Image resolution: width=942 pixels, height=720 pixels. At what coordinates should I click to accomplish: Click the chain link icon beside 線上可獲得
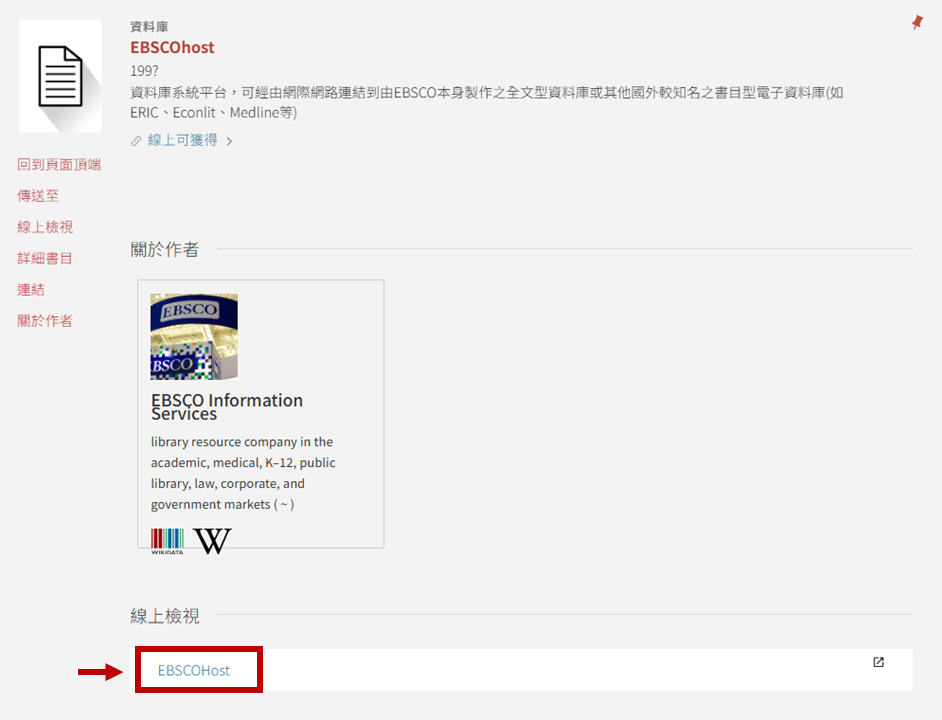click(x=137, y=141)
